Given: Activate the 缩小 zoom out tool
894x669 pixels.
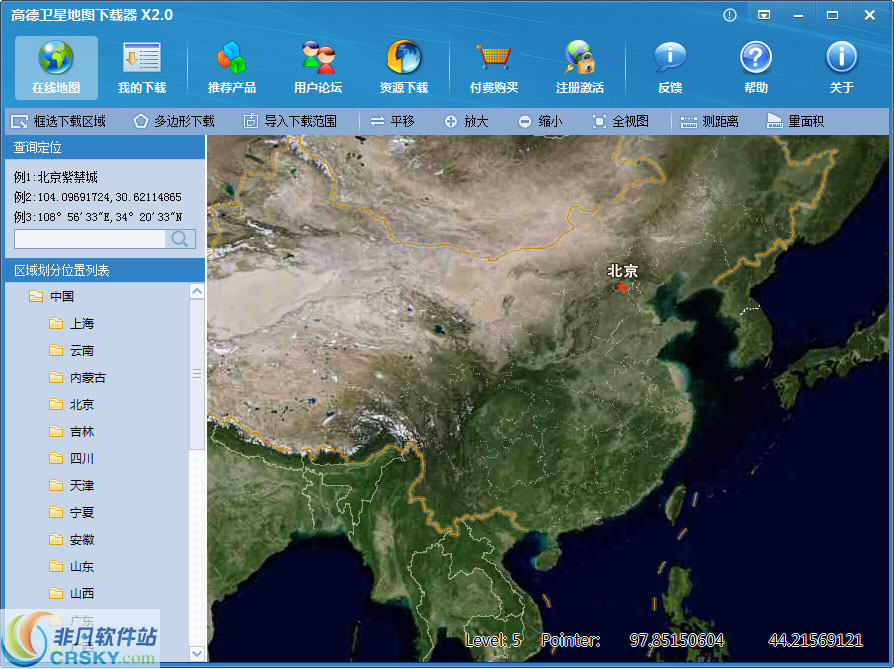Looking at the screenshot, I should point(541,121).
